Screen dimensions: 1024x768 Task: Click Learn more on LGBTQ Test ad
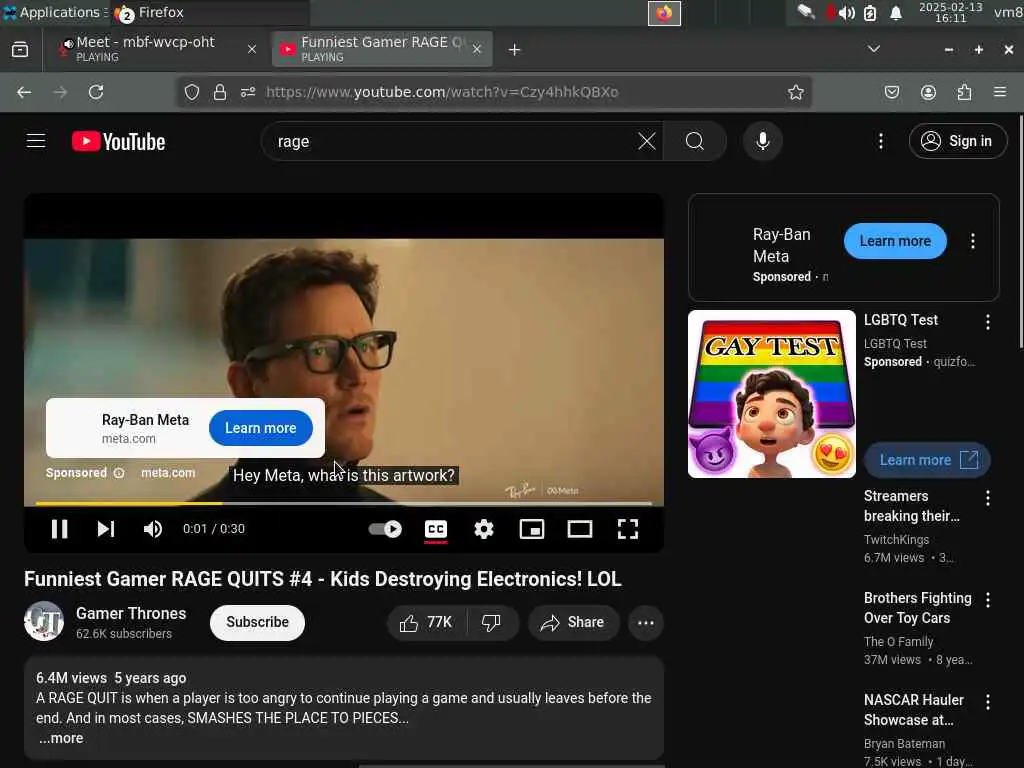(x=927, y=460)
